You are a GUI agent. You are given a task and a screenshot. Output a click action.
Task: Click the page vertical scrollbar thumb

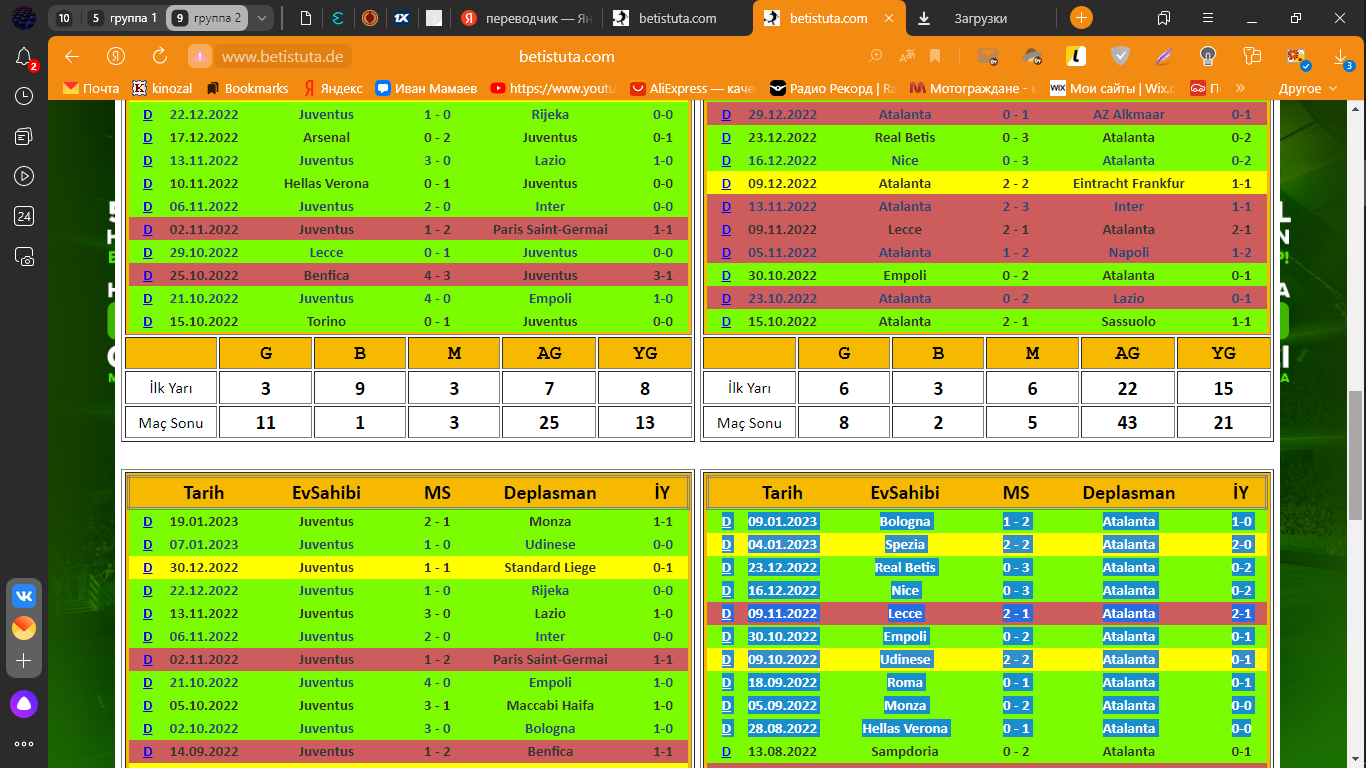point(1356,455)
